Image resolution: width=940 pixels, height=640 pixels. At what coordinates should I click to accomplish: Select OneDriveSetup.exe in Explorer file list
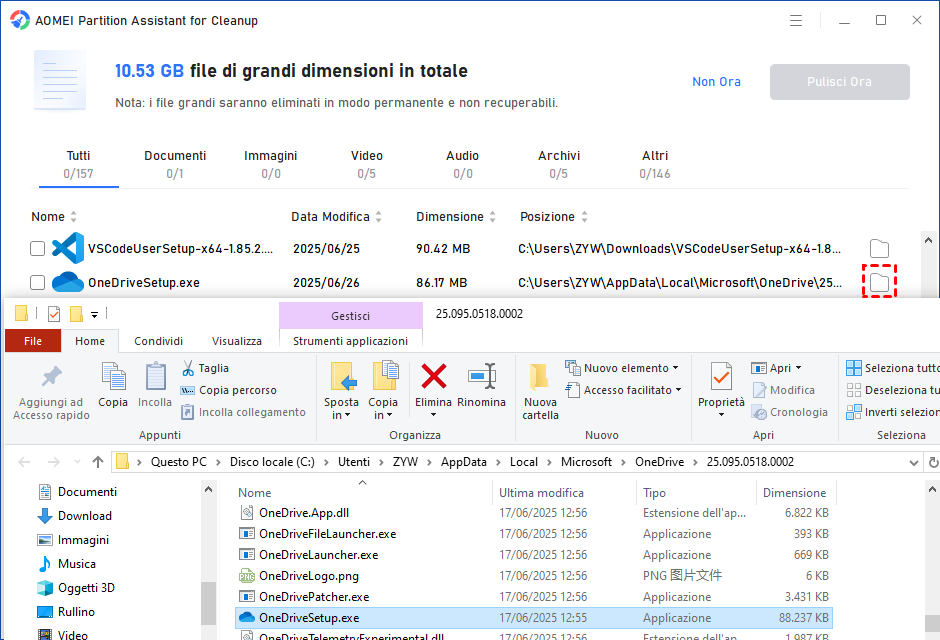(x=534, y=618)
